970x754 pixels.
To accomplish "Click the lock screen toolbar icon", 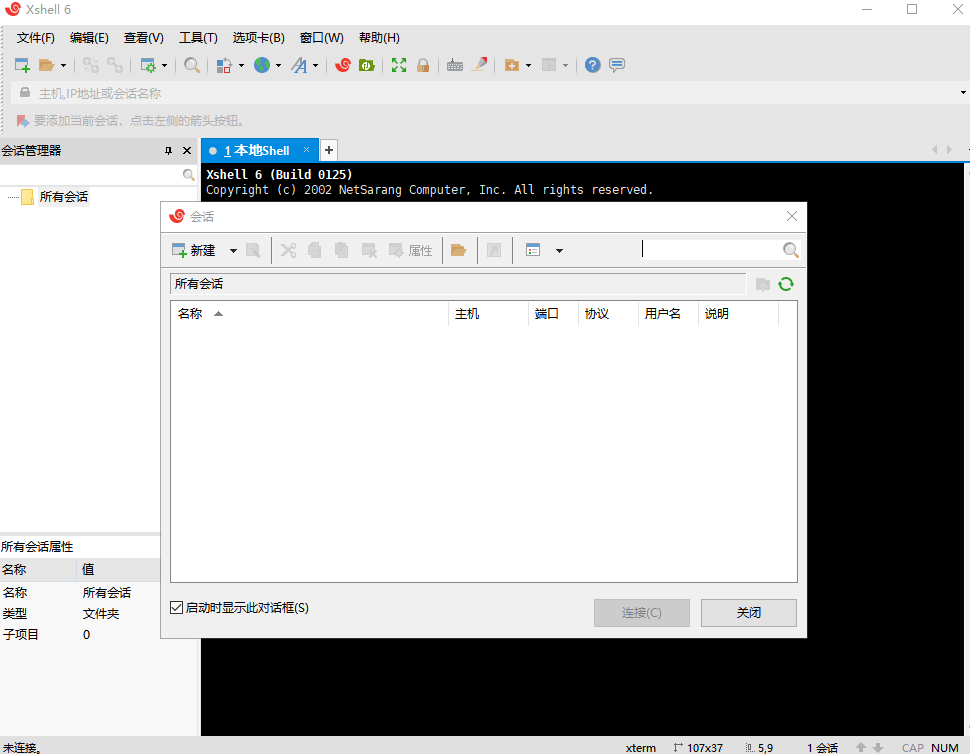I will [x=423, y=64].
